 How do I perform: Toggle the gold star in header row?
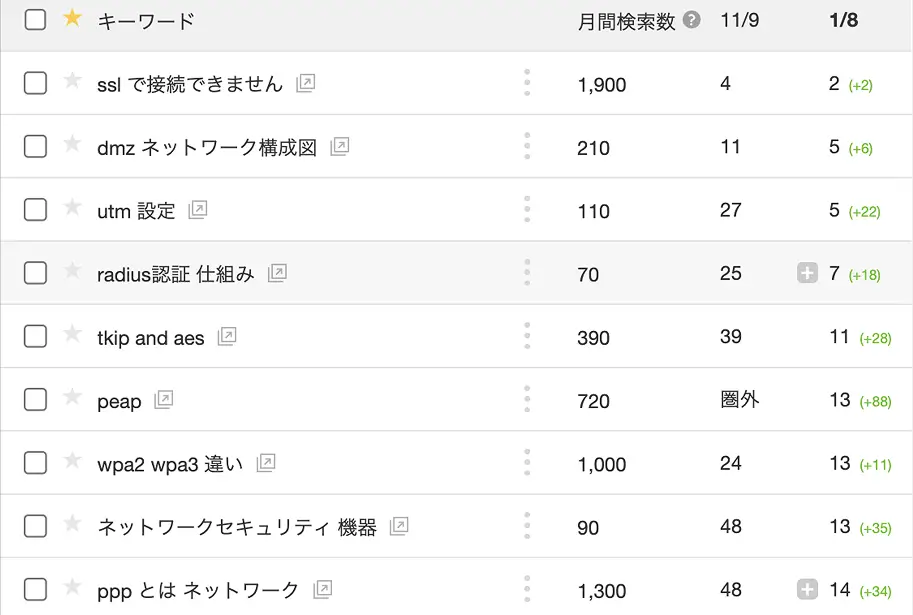tap(72, 18)
